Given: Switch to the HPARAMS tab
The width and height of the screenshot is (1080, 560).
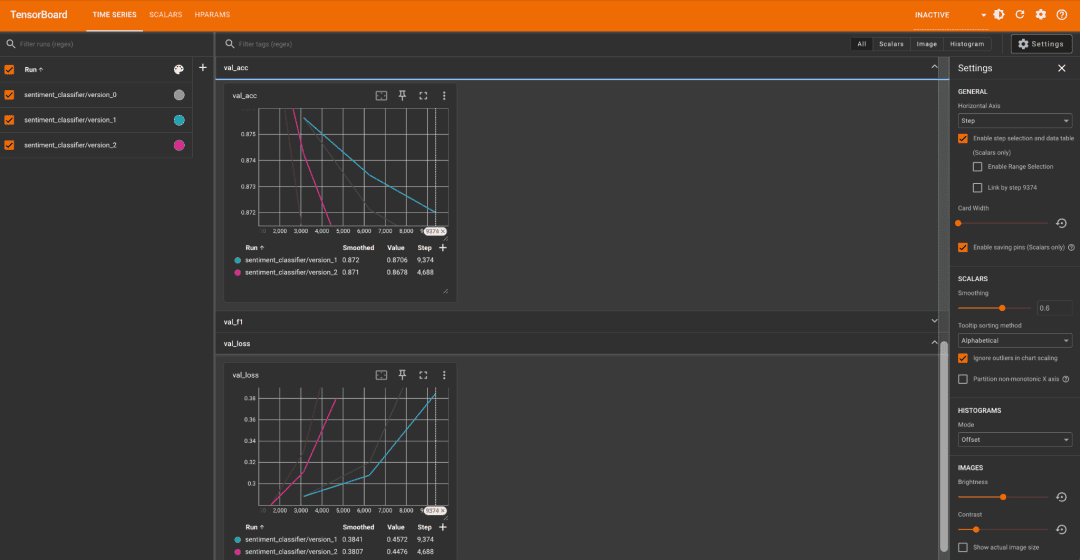Looking at the screenshot, I should coord(212,14).
